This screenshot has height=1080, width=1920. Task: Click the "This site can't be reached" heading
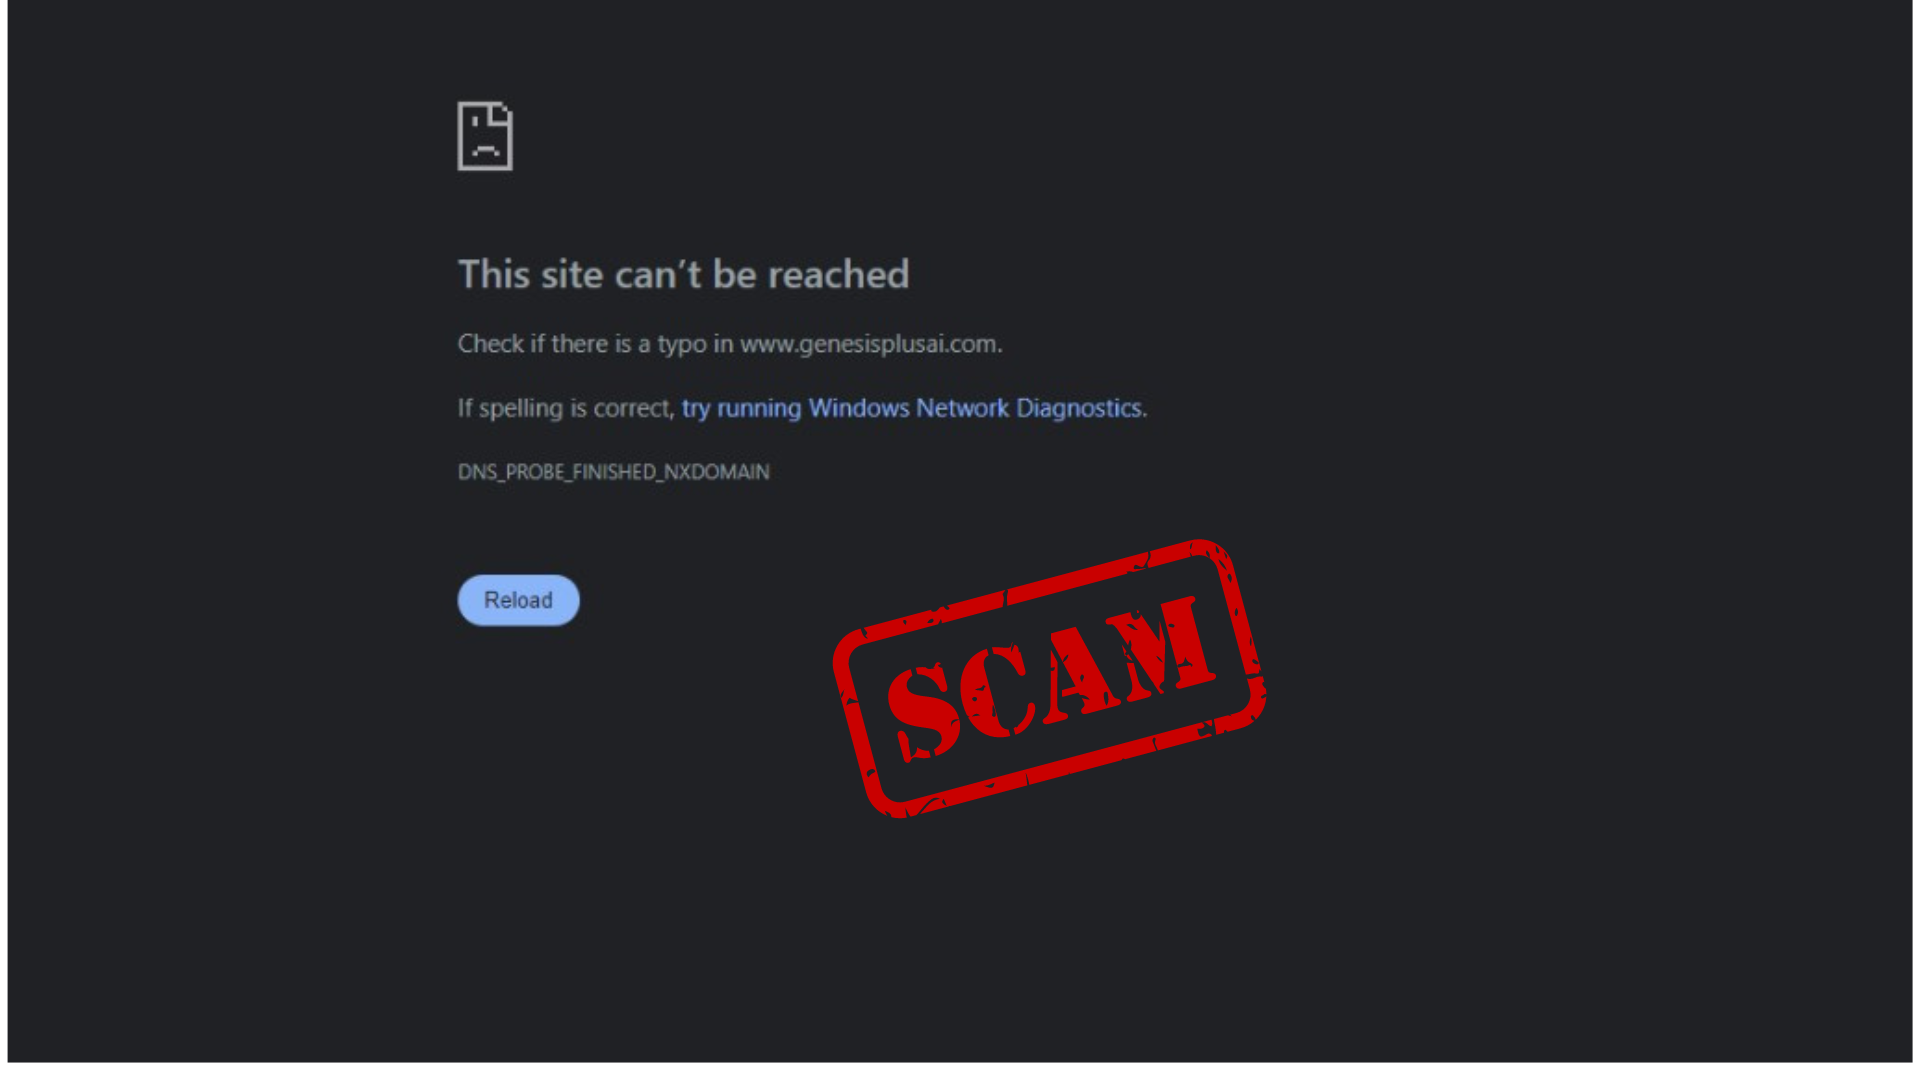point(683,274)
